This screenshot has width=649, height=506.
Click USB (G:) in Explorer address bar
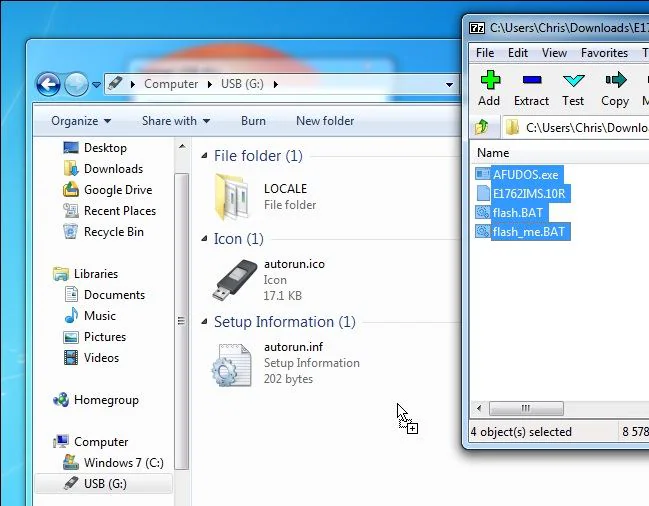(x=242, y=84)
